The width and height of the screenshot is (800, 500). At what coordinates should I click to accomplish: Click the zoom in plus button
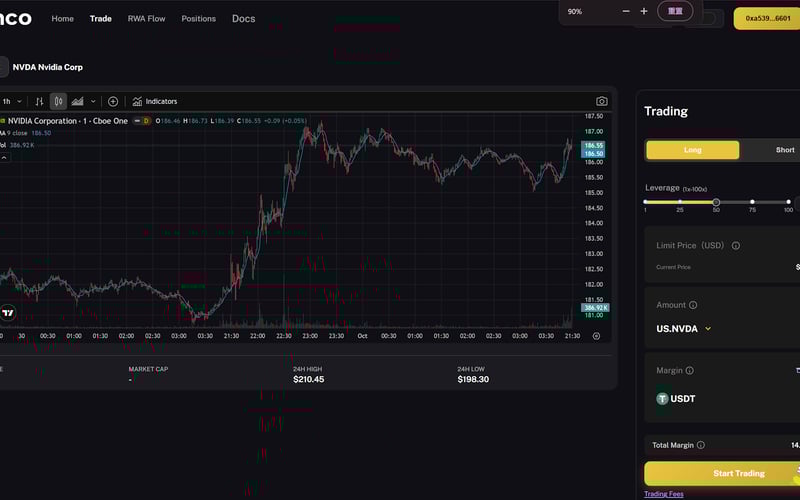pos(644,11)
